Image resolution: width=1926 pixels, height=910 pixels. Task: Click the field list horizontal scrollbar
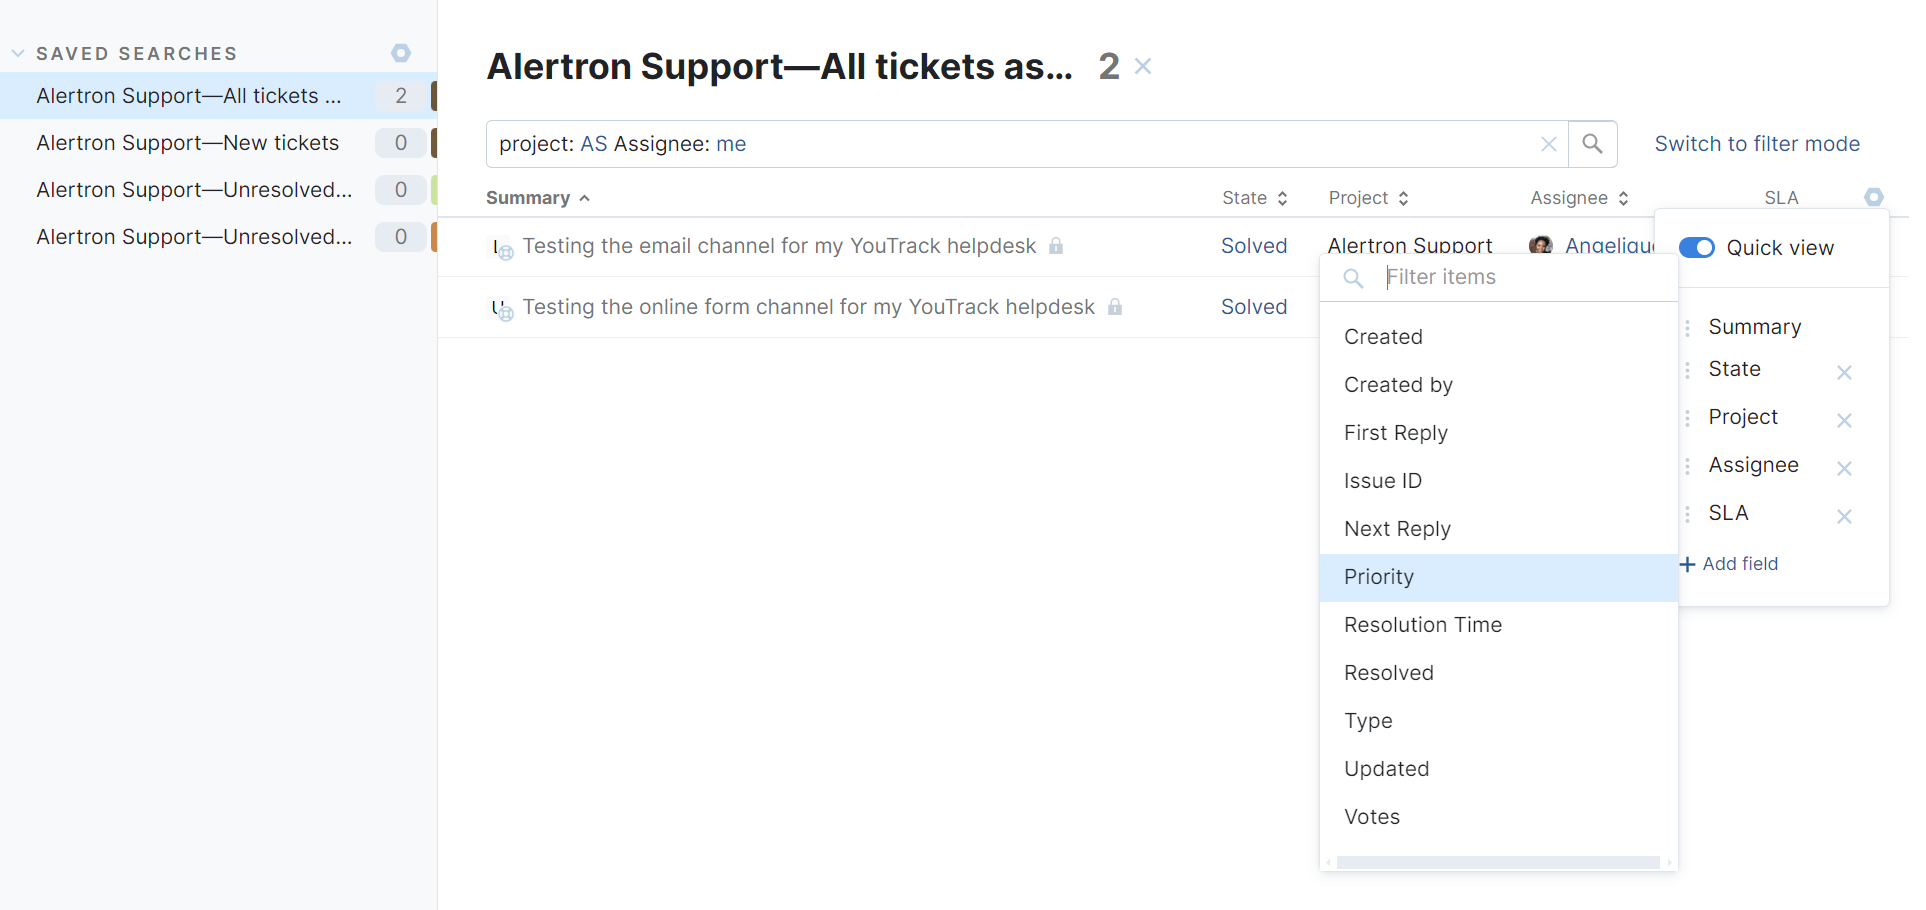tap(1498, 862)
